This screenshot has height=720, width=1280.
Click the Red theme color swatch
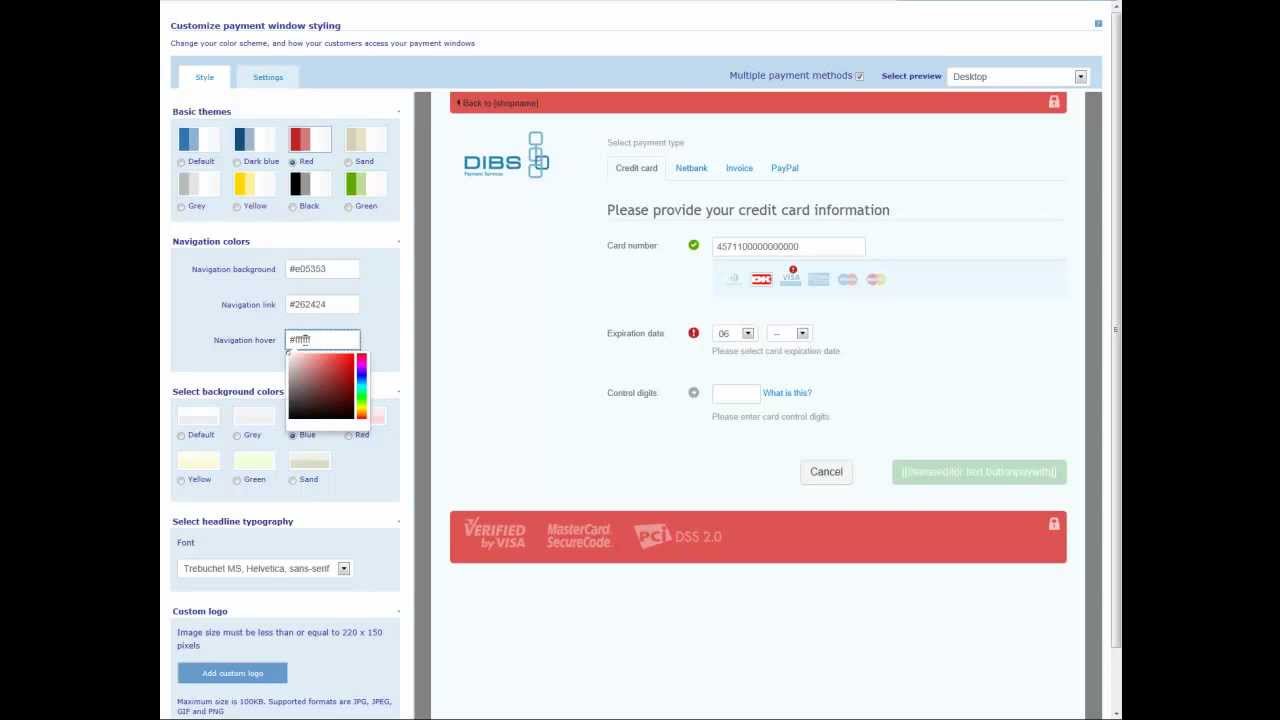pos(309,139)
